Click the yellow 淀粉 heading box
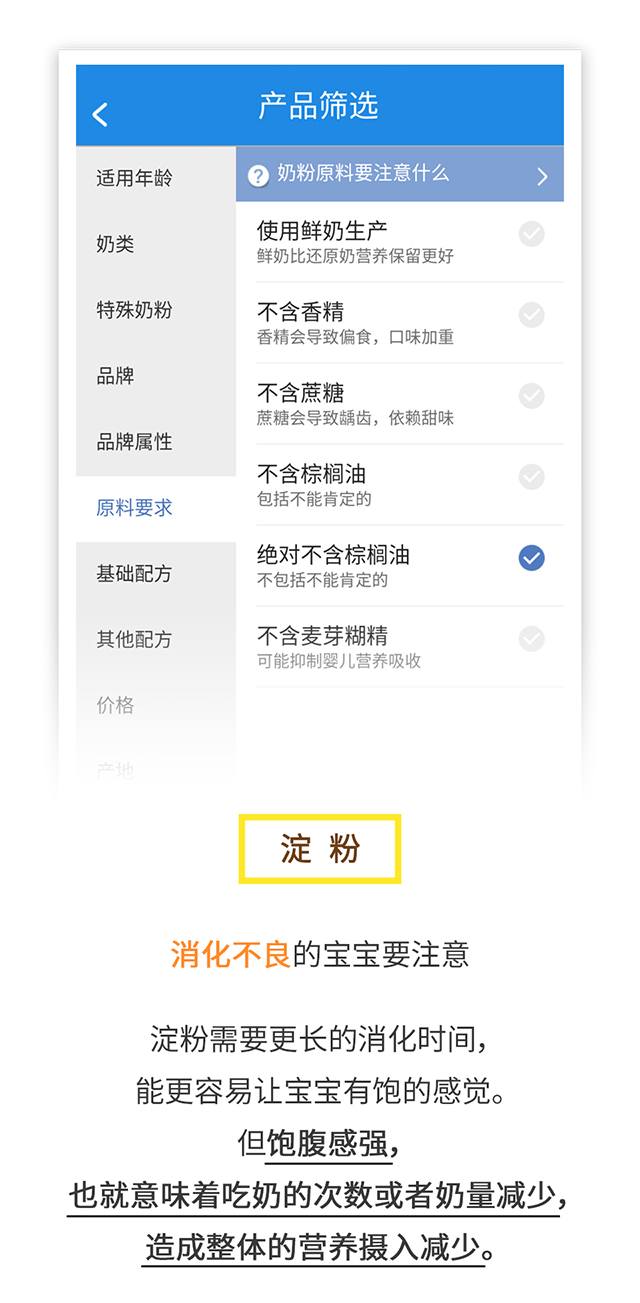The image size is (640, 1303). [320, 849]
